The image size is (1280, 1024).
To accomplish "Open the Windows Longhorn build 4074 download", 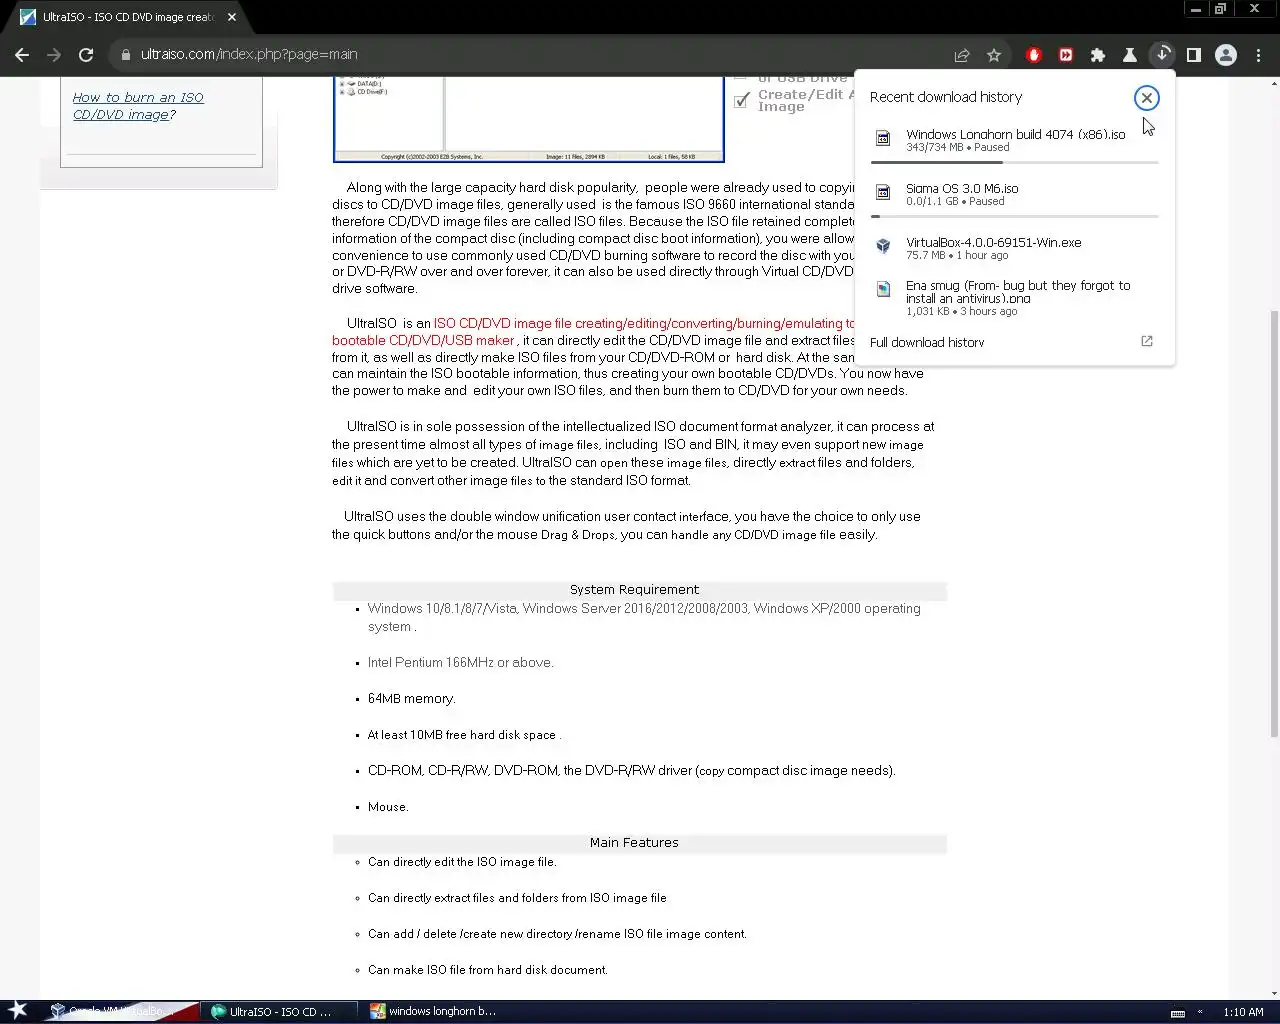I will 1015,140.
